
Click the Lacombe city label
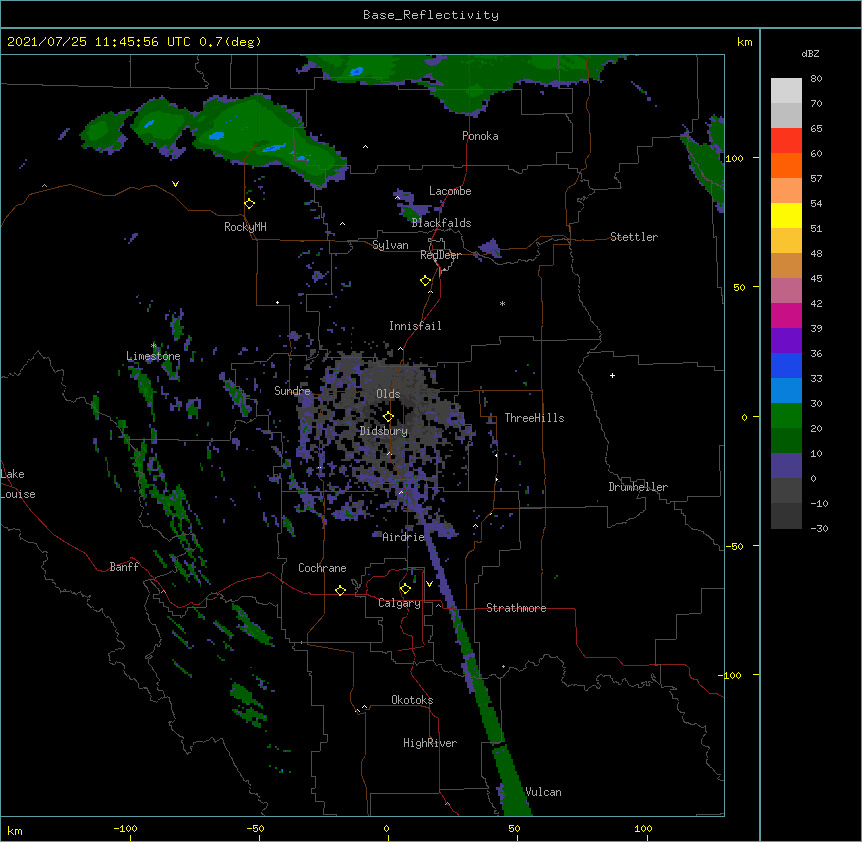450,191
